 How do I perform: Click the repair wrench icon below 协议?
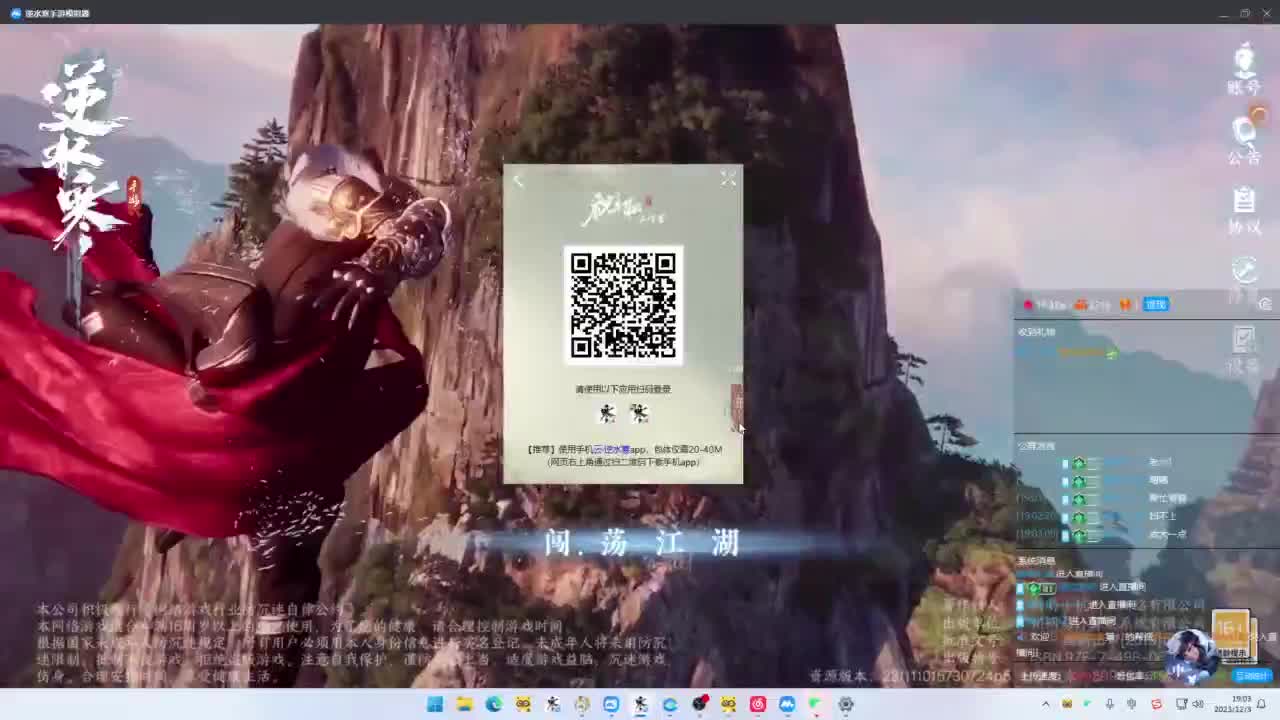click(1244, 272)
